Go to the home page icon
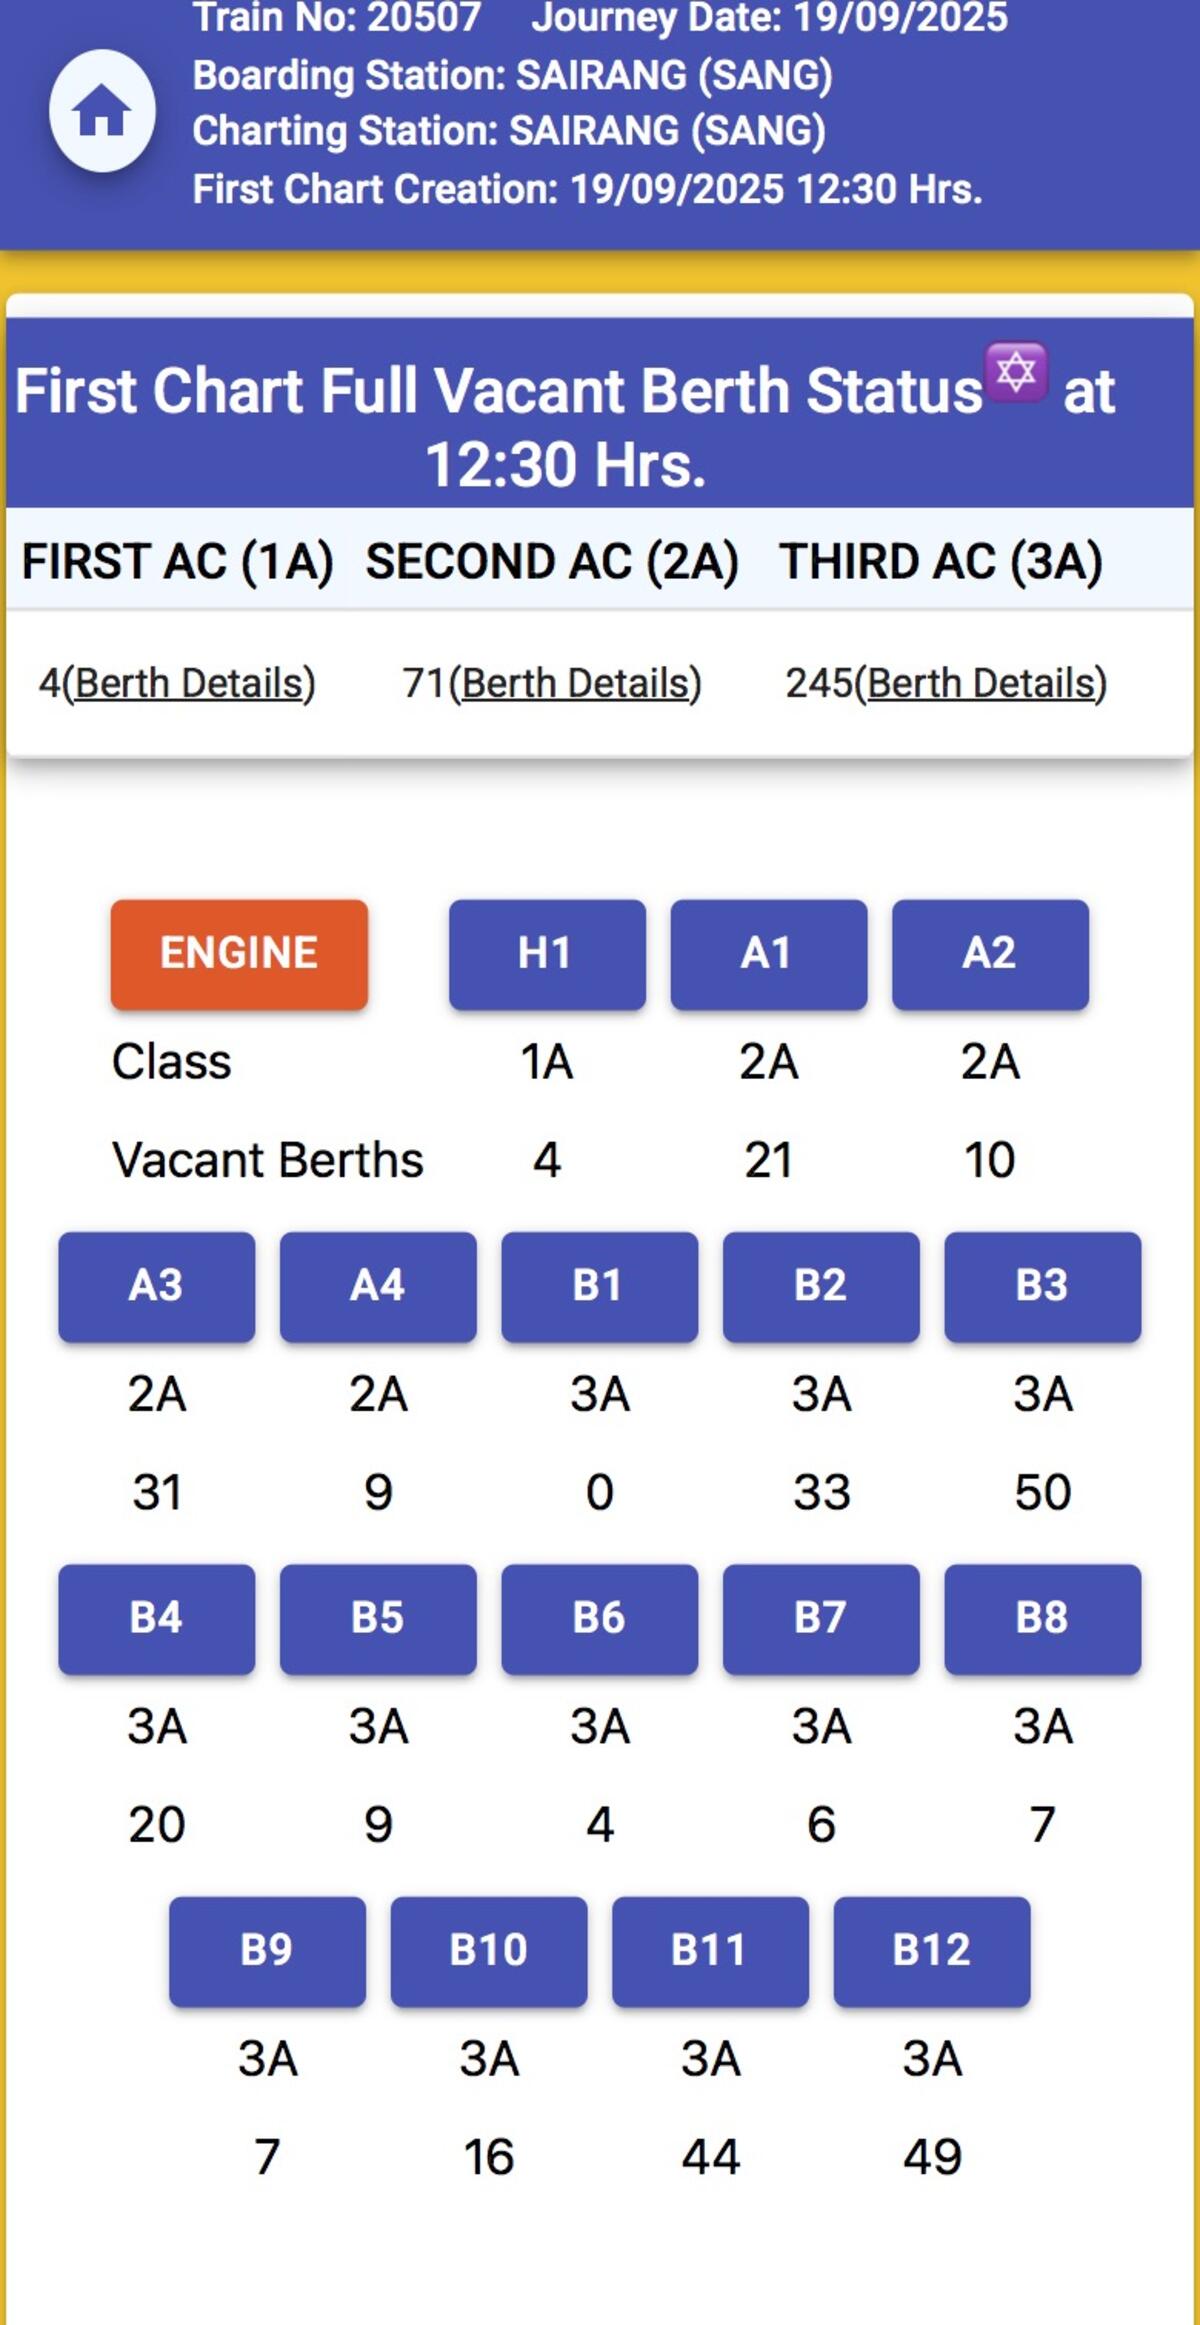The image size is (1200, 2325). (102, 110)
